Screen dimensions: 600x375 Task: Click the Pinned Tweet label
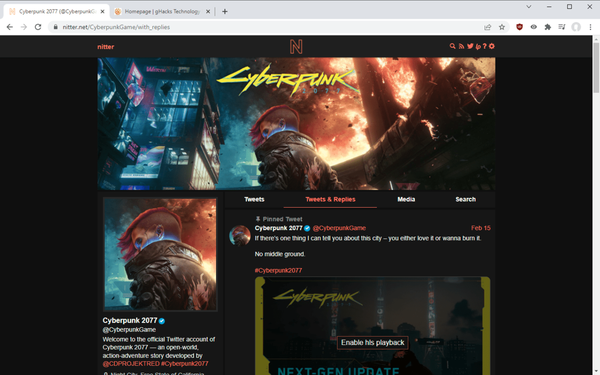279,219
